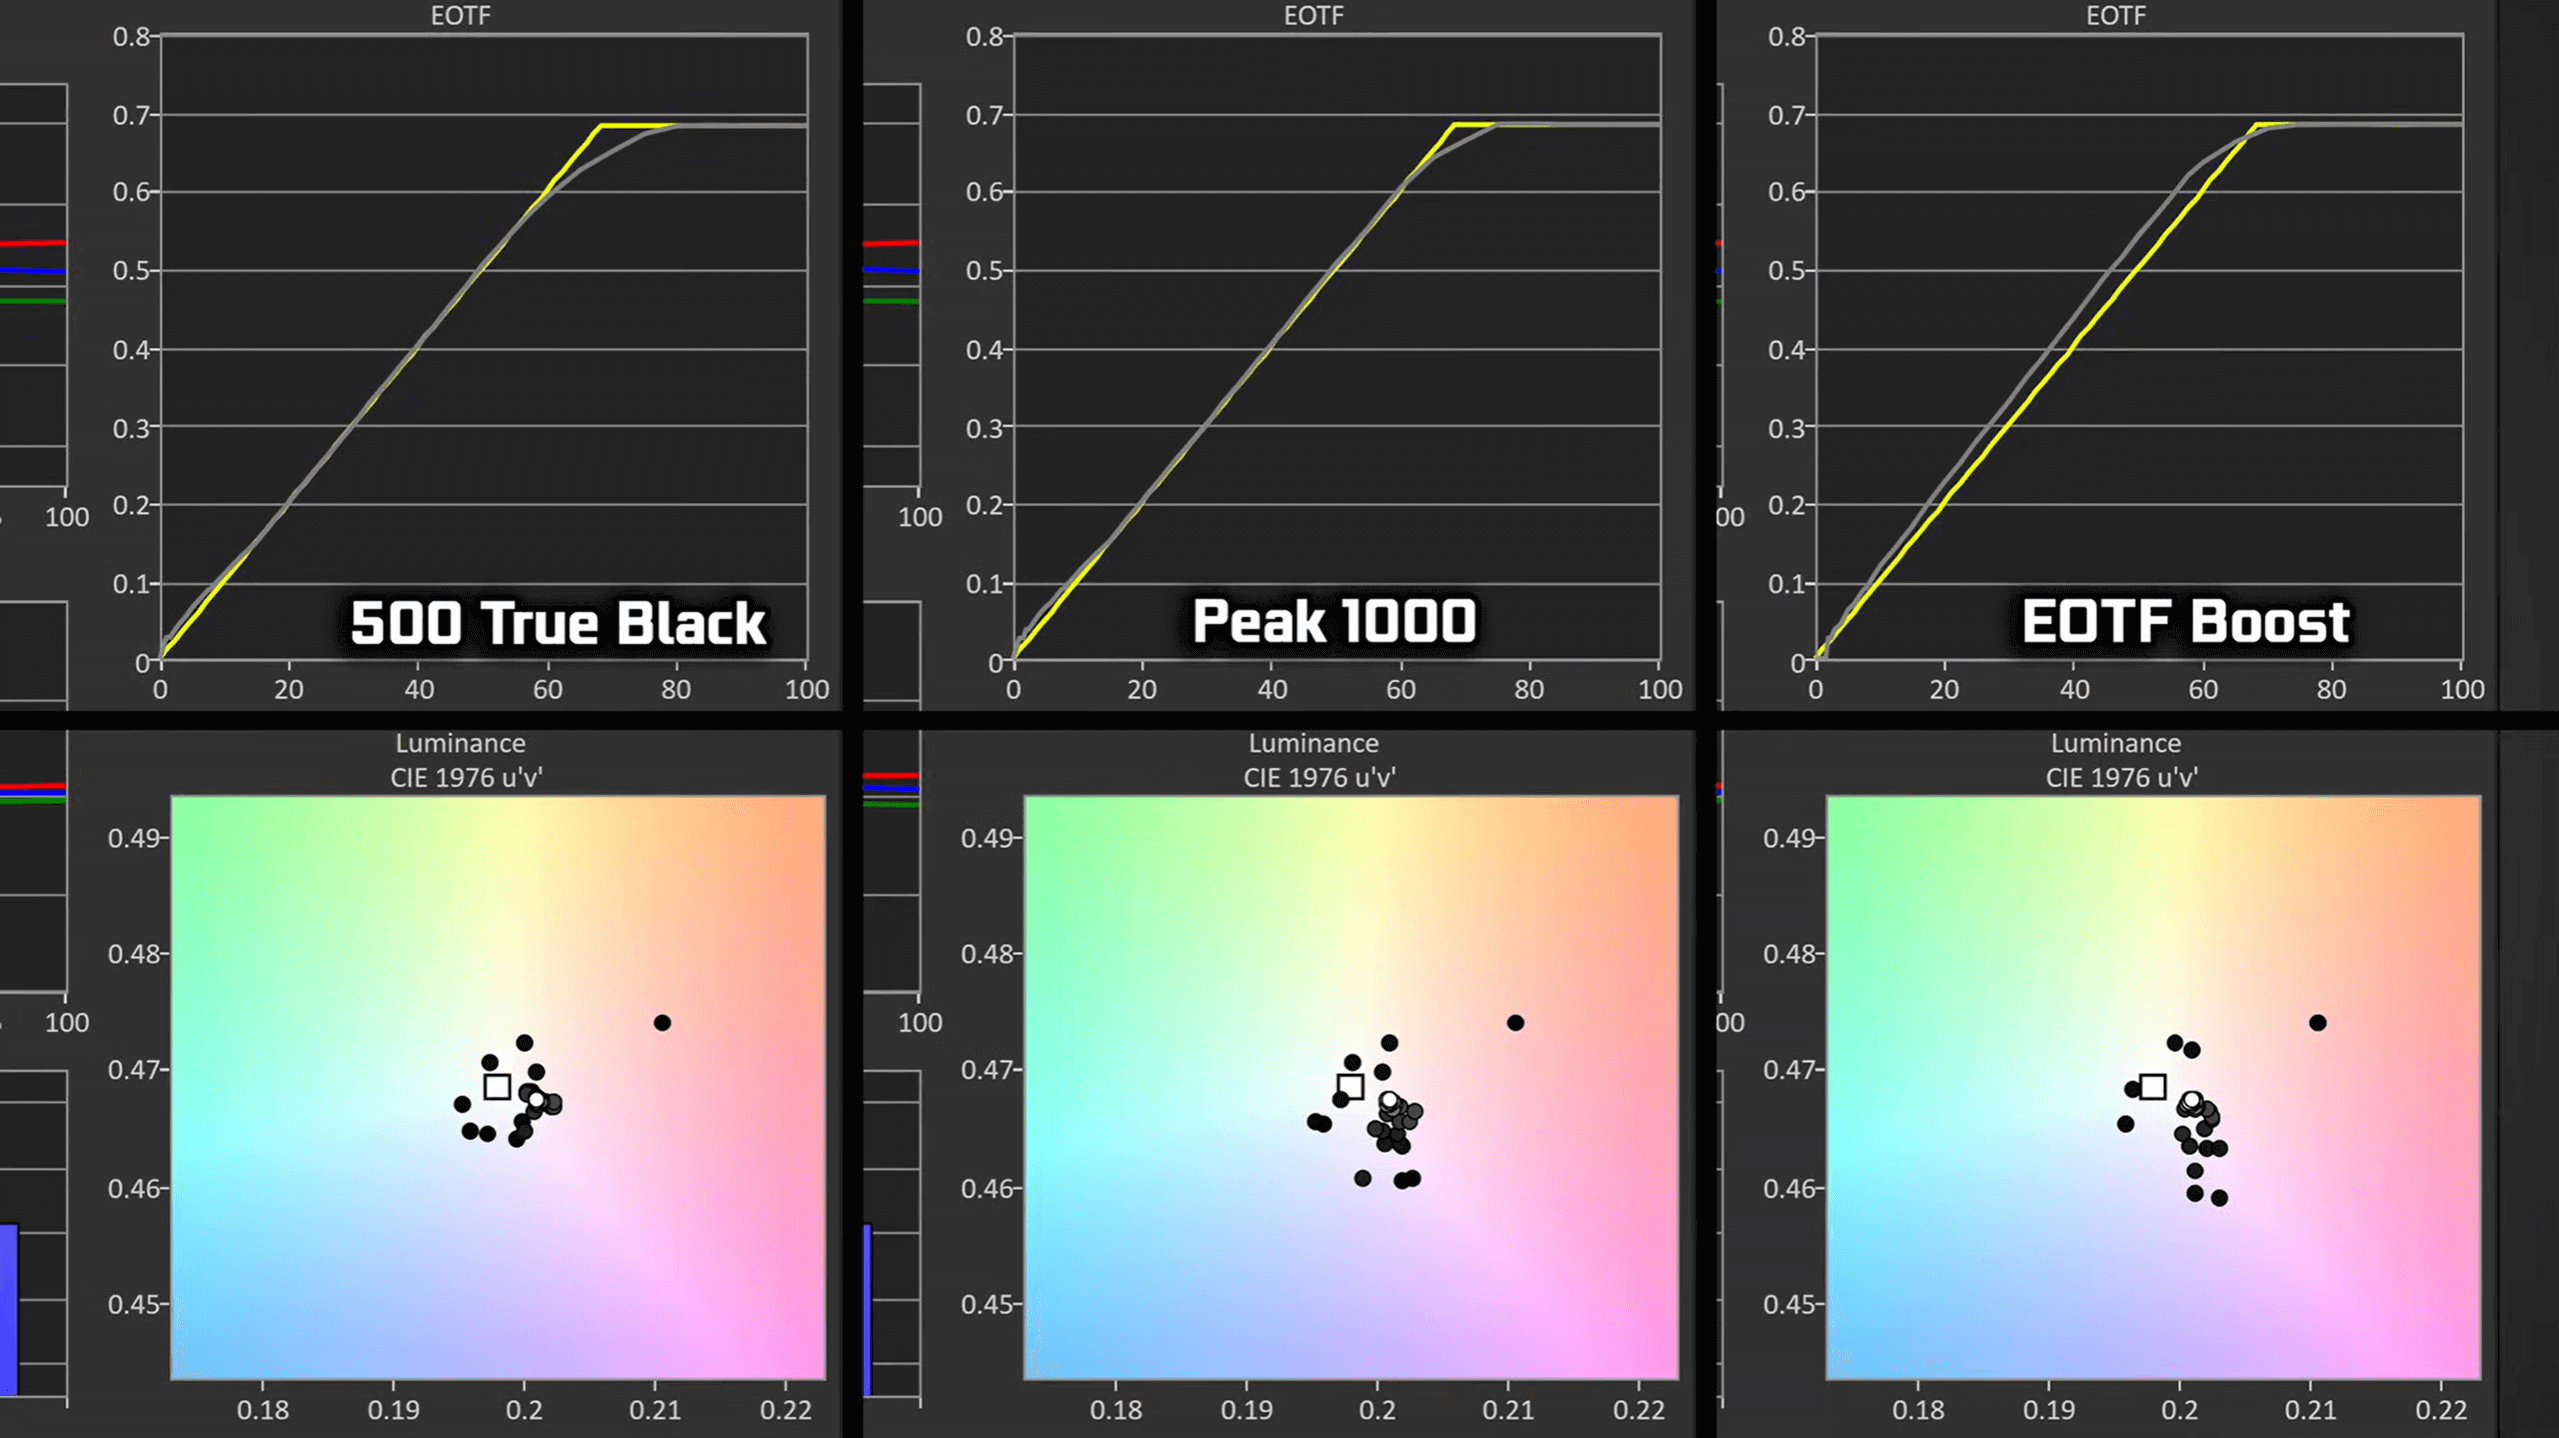This screenshot has height=1438, width=2559.
Task: Click "Luminance CIE 1976 u'v'" title of middle chart
Action: pyautogui.click(x=1316, y=760)
